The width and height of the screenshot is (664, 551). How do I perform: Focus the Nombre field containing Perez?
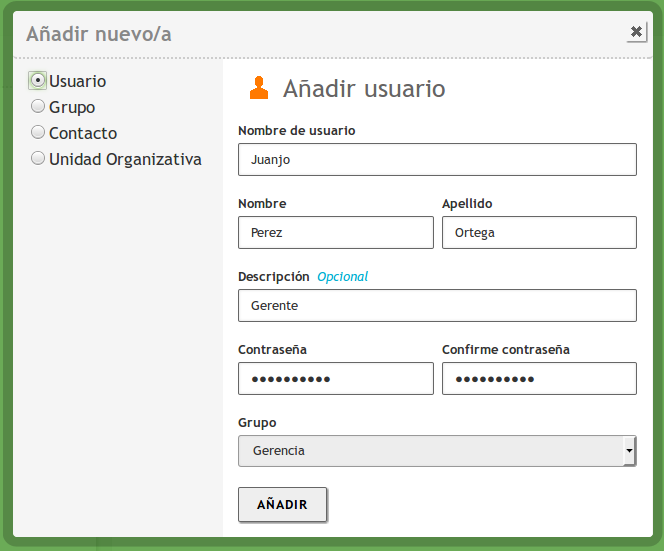click(x=335, y=232)
